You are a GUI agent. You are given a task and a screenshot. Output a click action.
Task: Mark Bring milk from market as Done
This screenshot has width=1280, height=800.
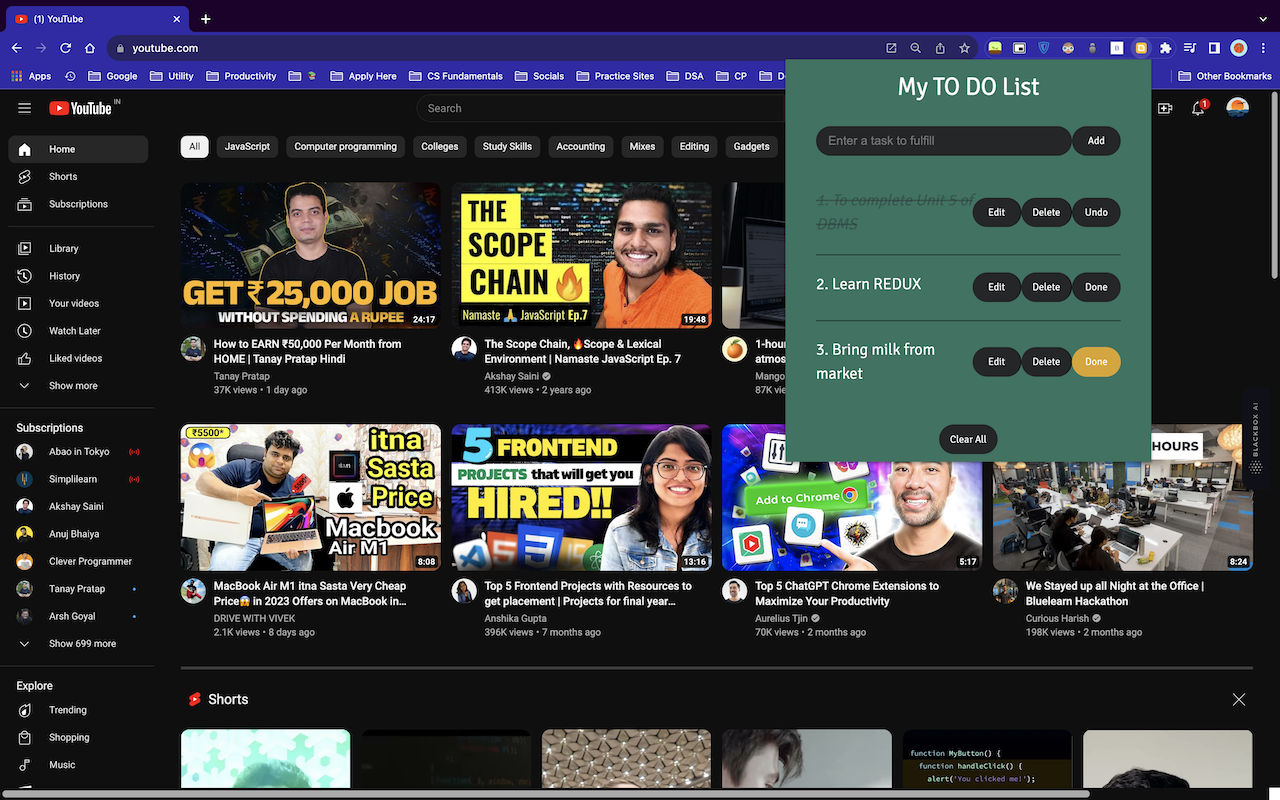(x=1096, y=362)
